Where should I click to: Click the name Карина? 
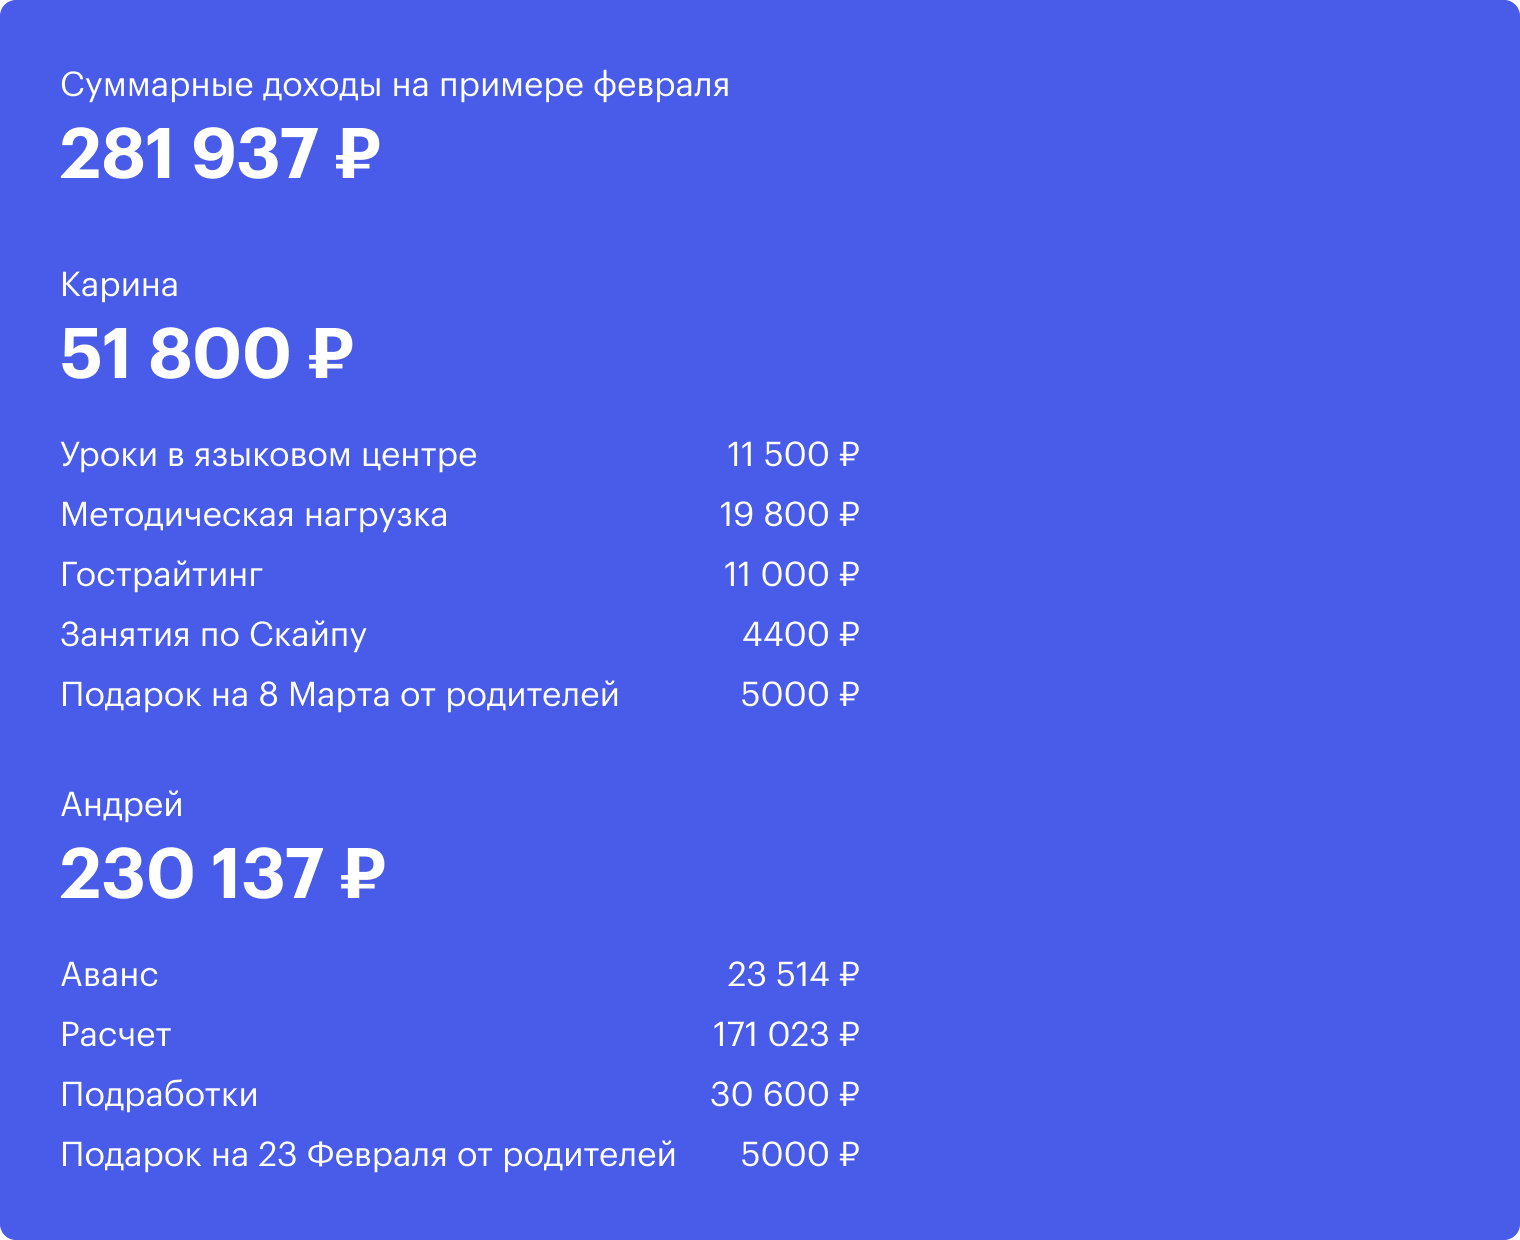120,286
